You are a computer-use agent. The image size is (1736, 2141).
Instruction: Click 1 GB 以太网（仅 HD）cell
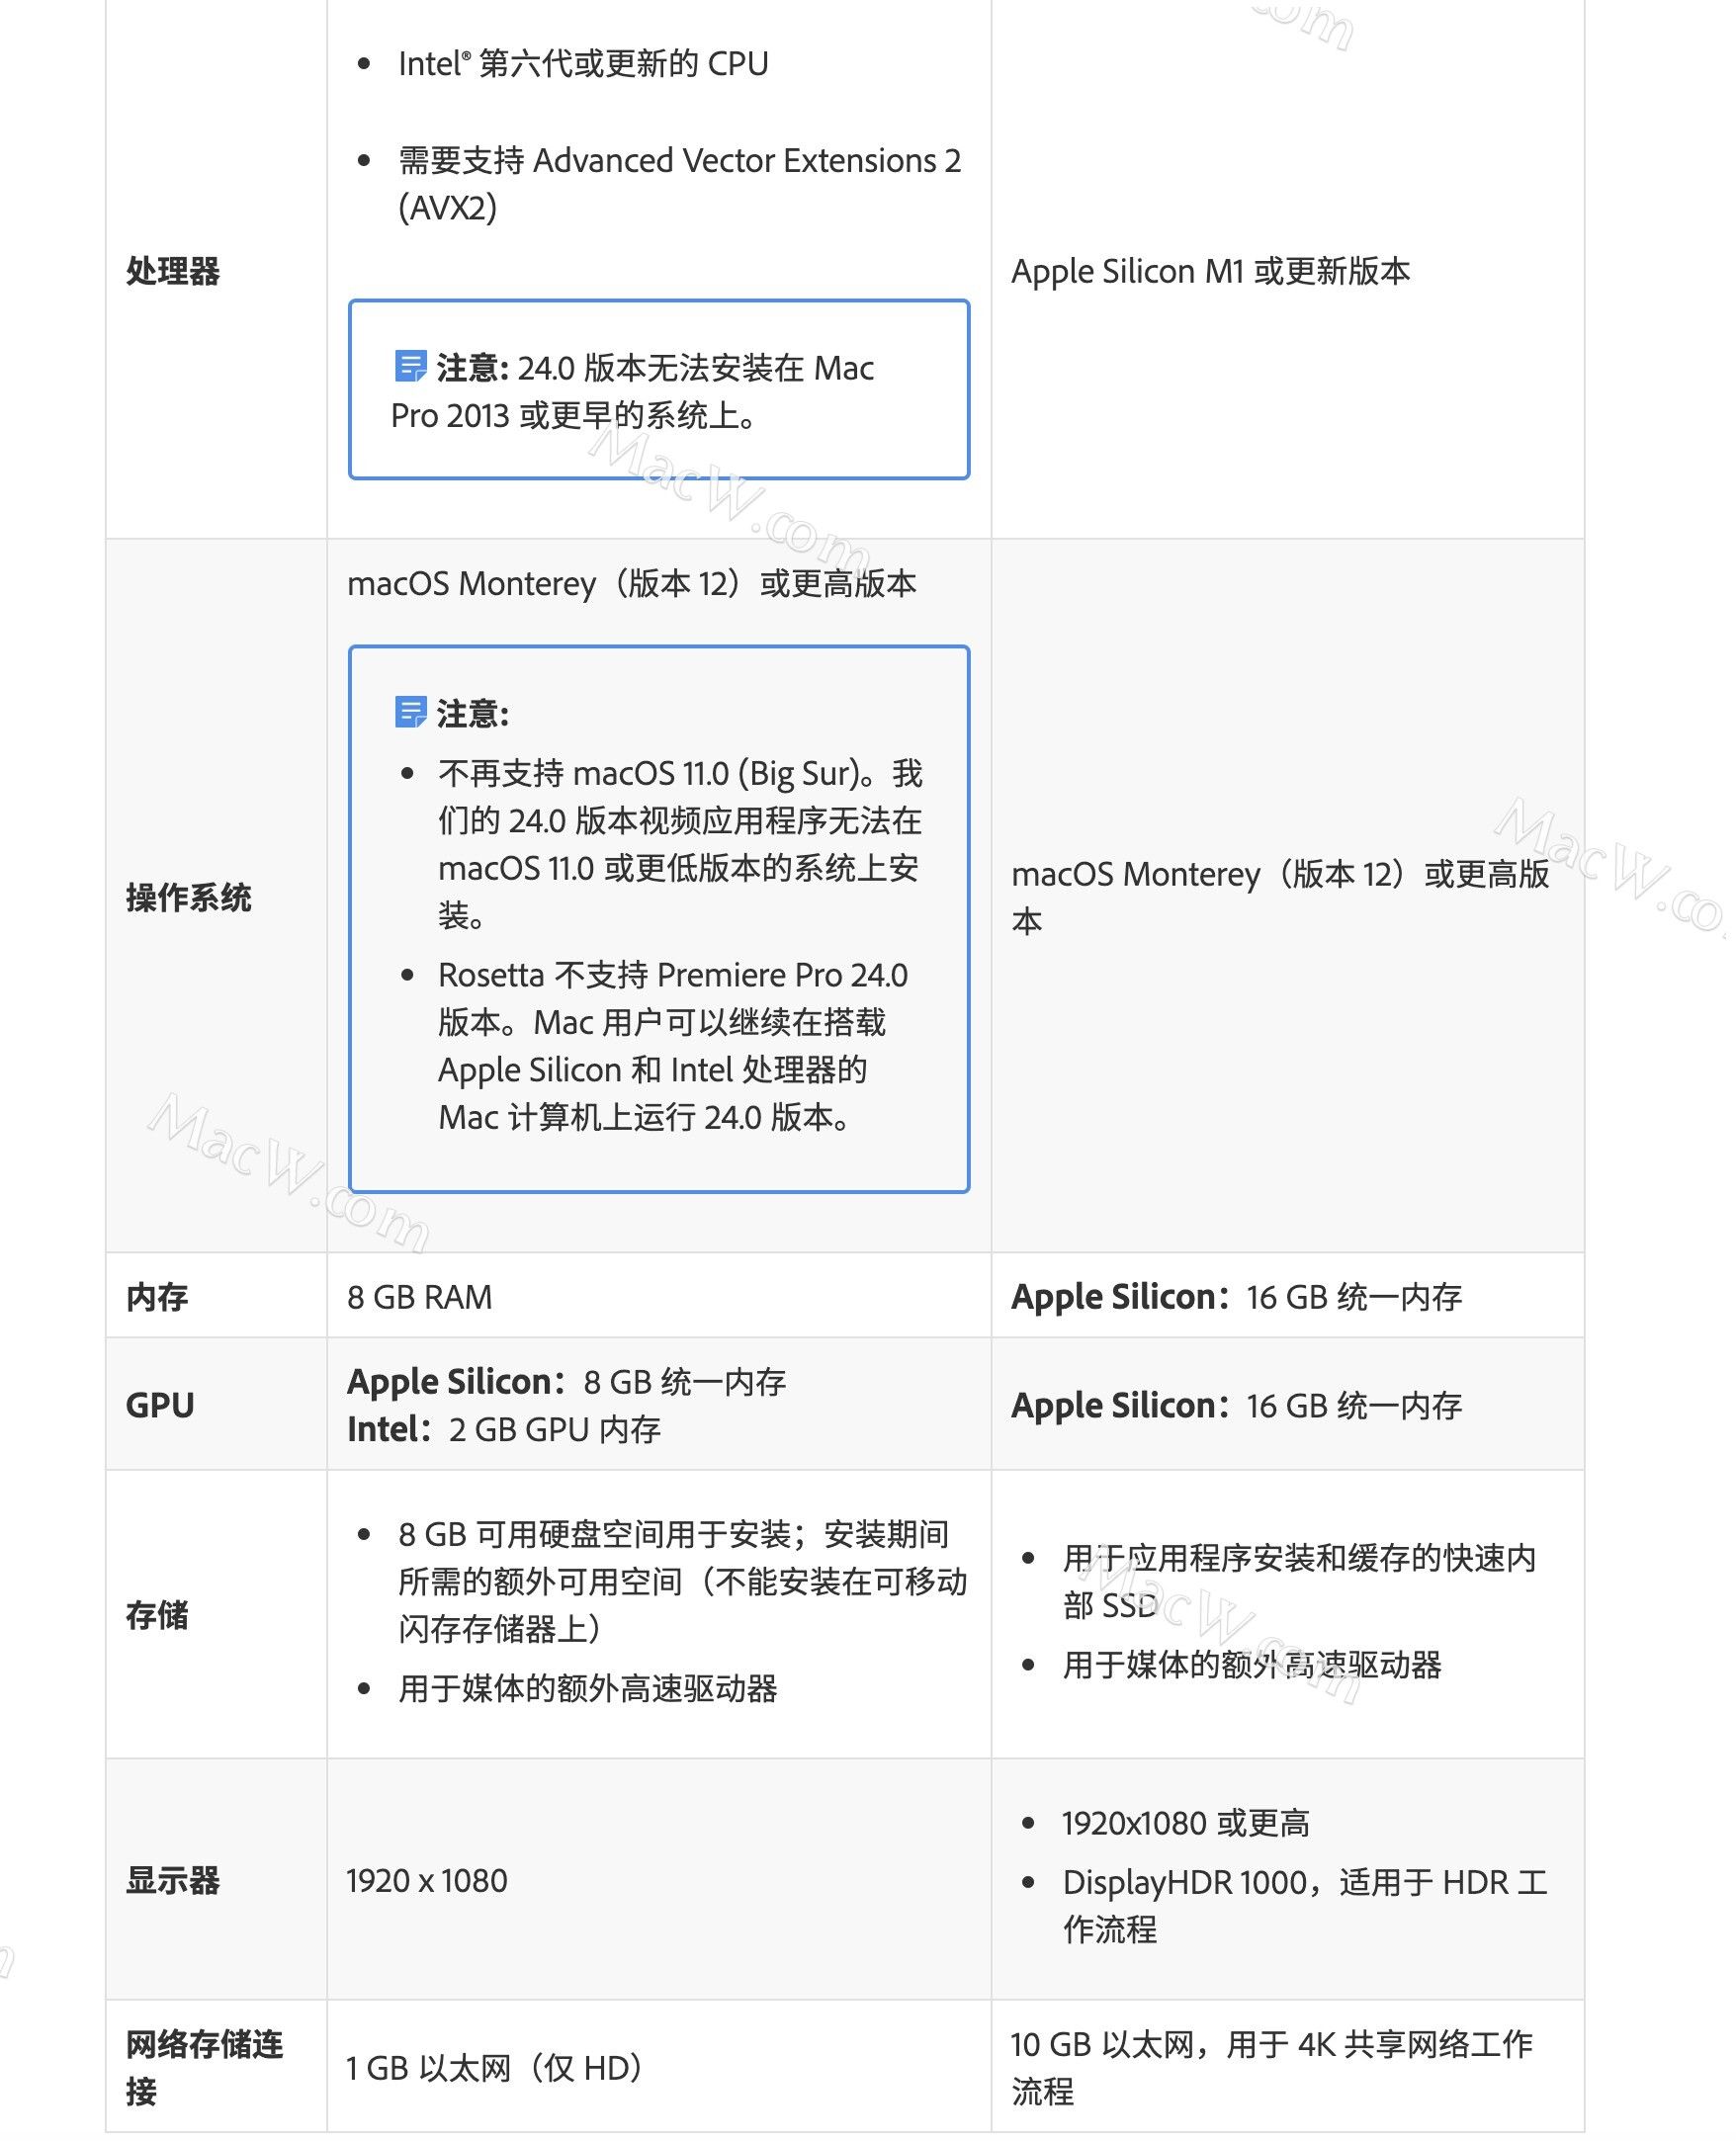pyautogui.click(x=495, y=2067)
